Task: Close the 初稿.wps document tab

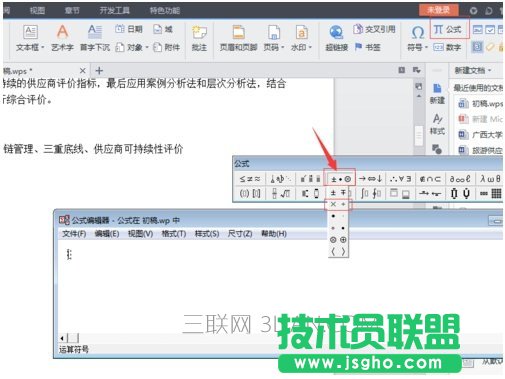Action: coord(83,71)
